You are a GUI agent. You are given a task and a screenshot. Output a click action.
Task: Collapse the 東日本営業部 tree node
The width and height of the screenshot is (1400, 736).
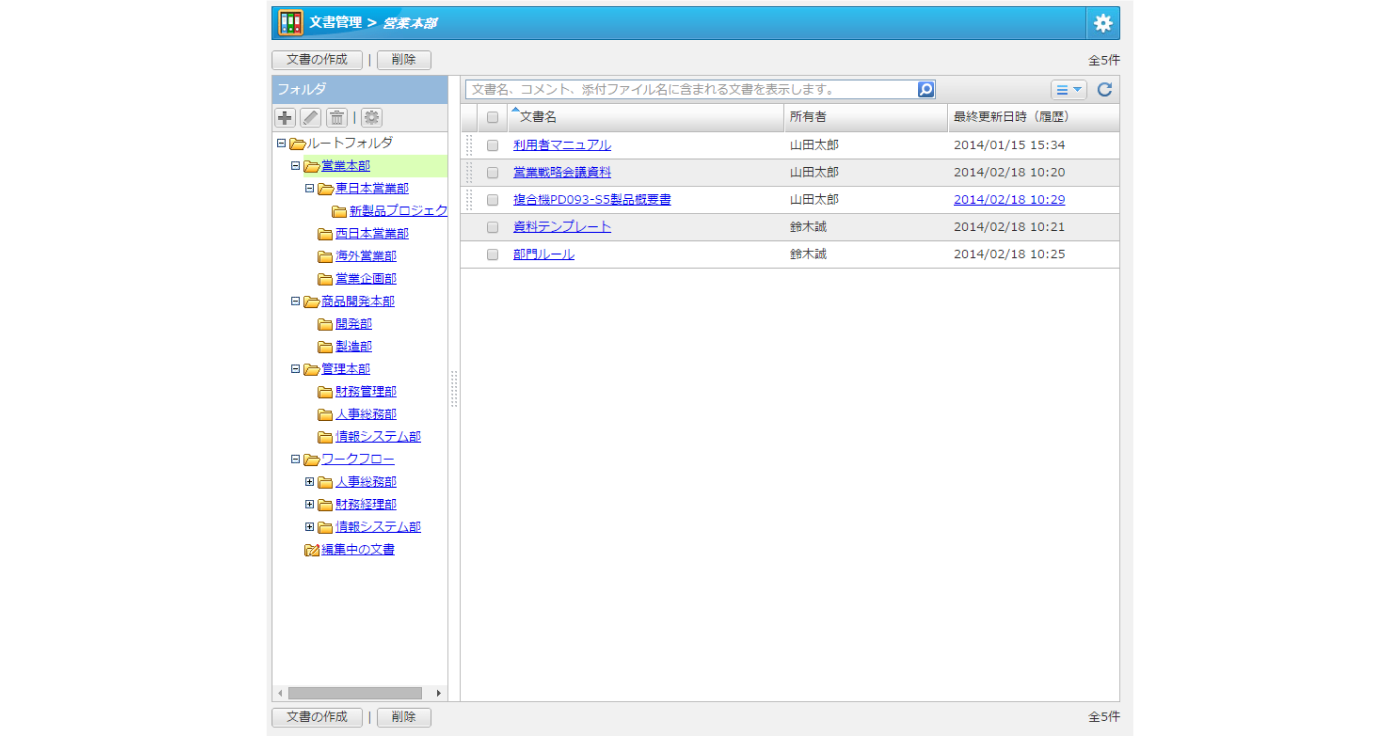[x=309, y=188]
